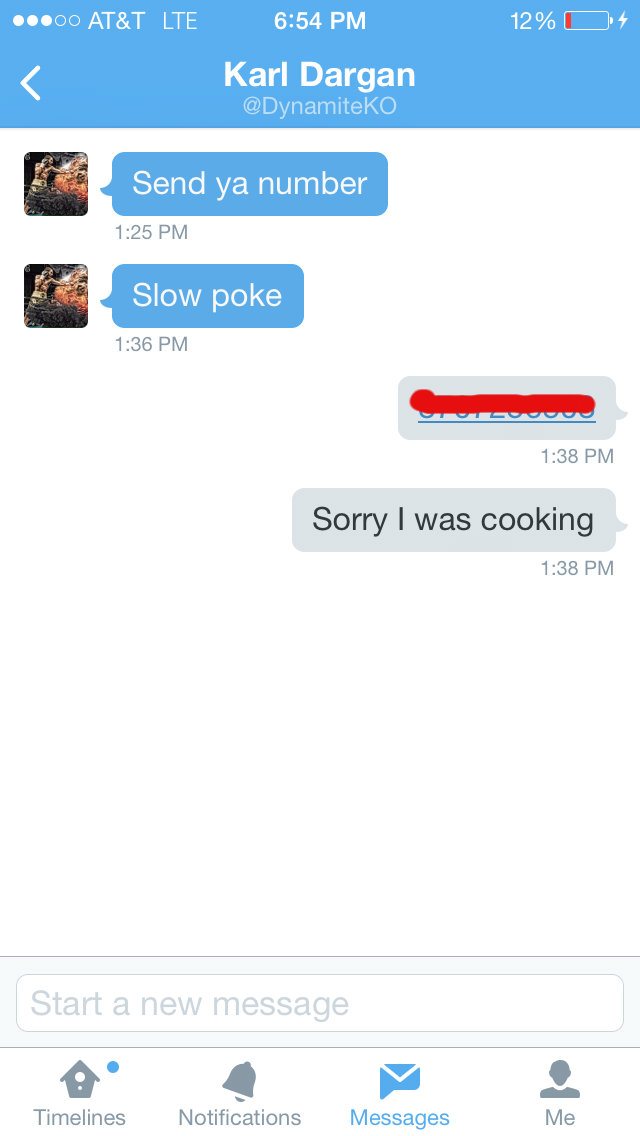Viewport: 640px width, 1136px height.
Task: Tap the back arrow in the header
Action: [30, 82]
